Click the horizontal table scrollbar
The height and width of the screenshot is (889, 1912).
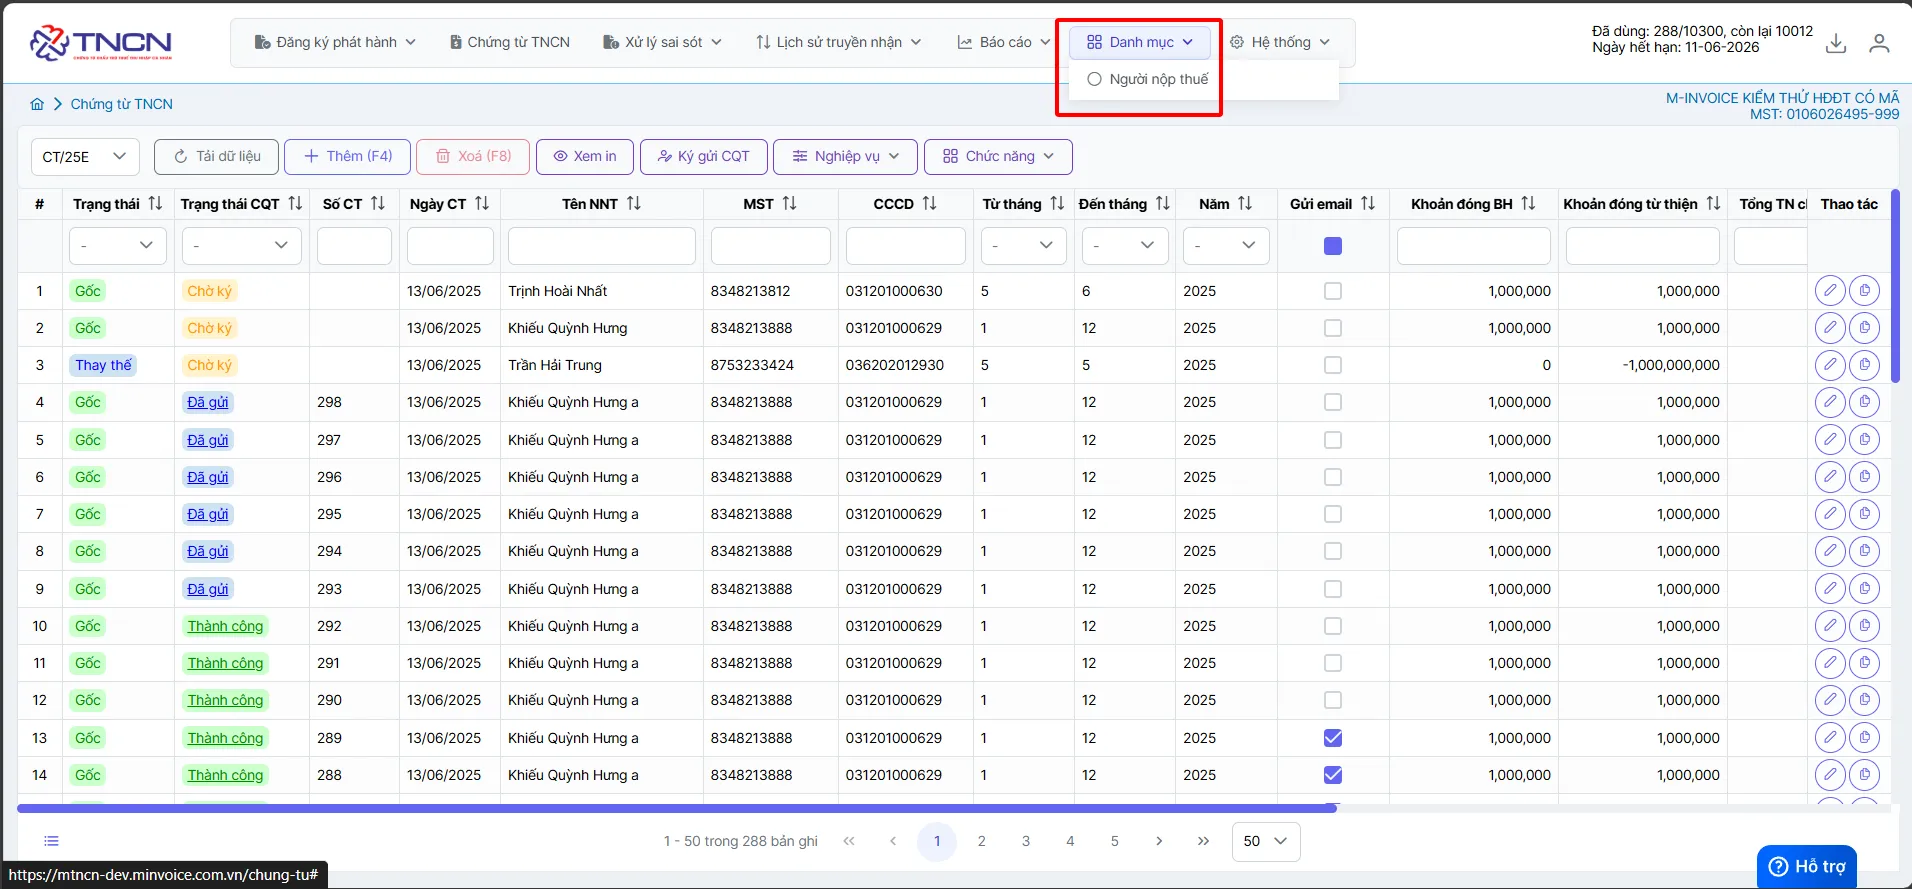coord(677,808)
